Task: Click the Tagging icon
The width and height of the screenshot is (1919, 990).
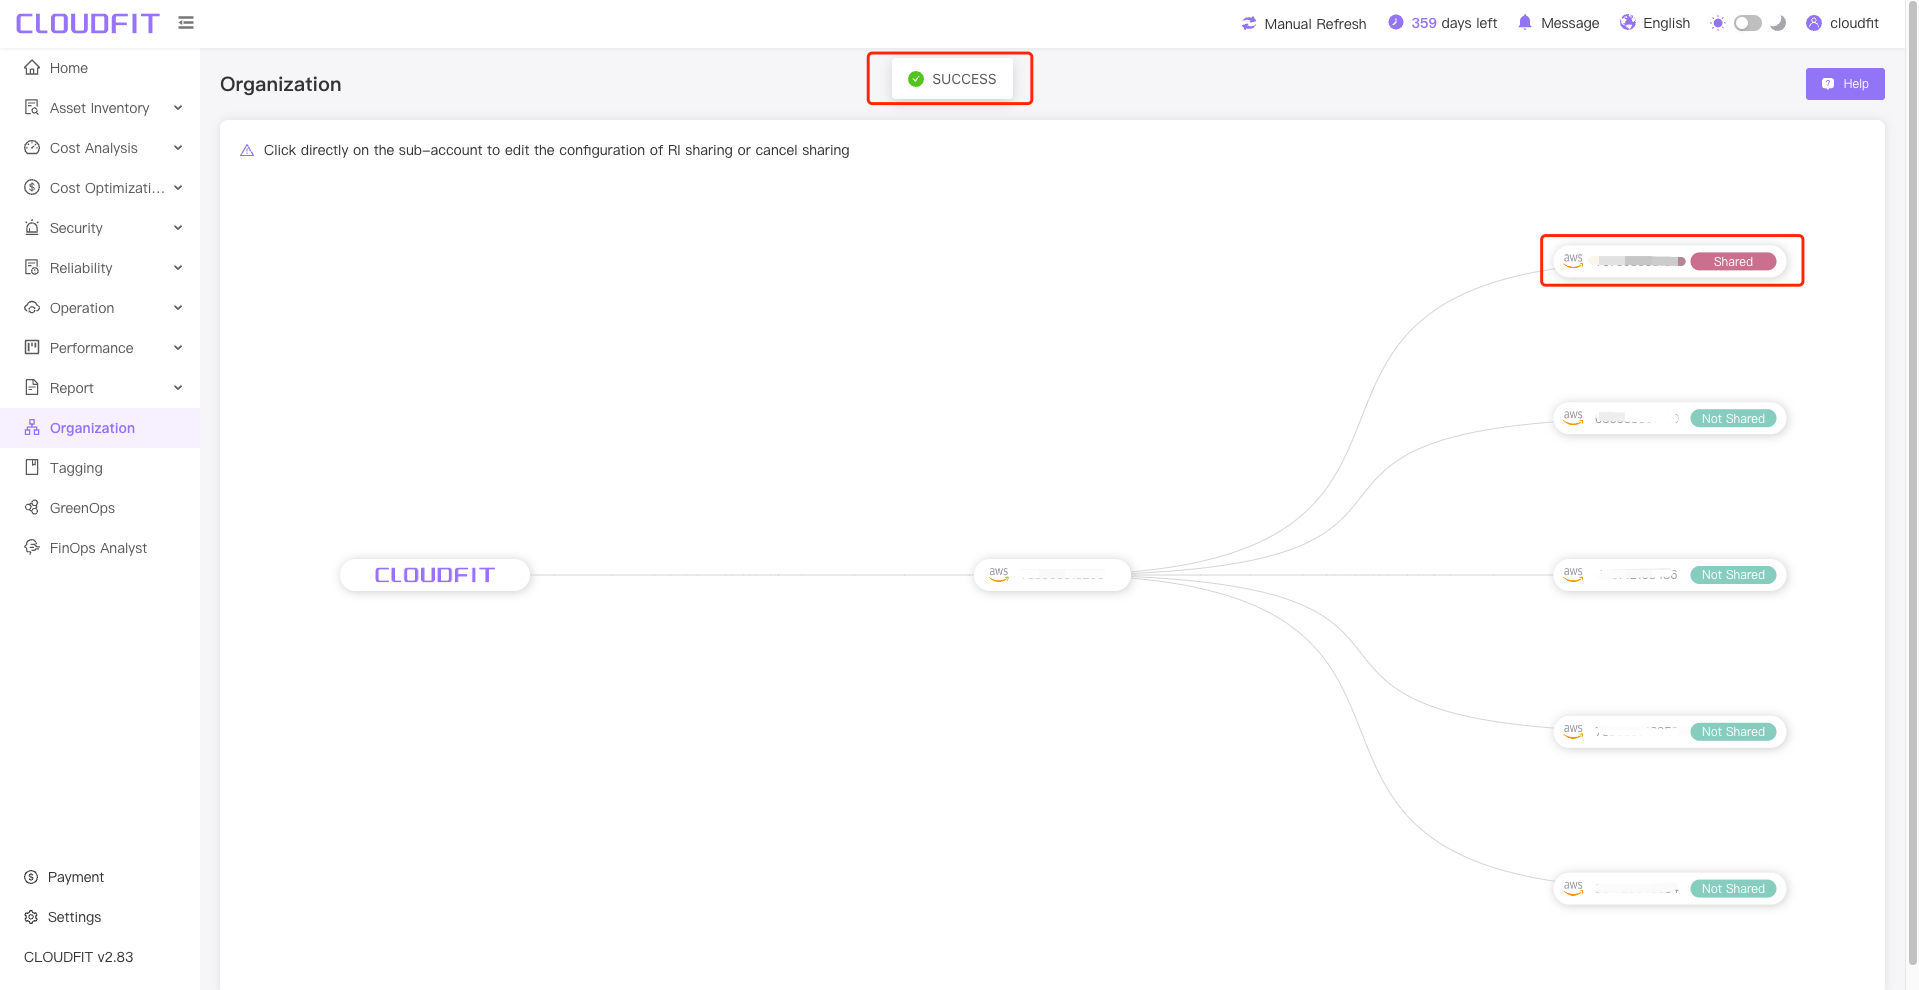Action: pos(32,467)
